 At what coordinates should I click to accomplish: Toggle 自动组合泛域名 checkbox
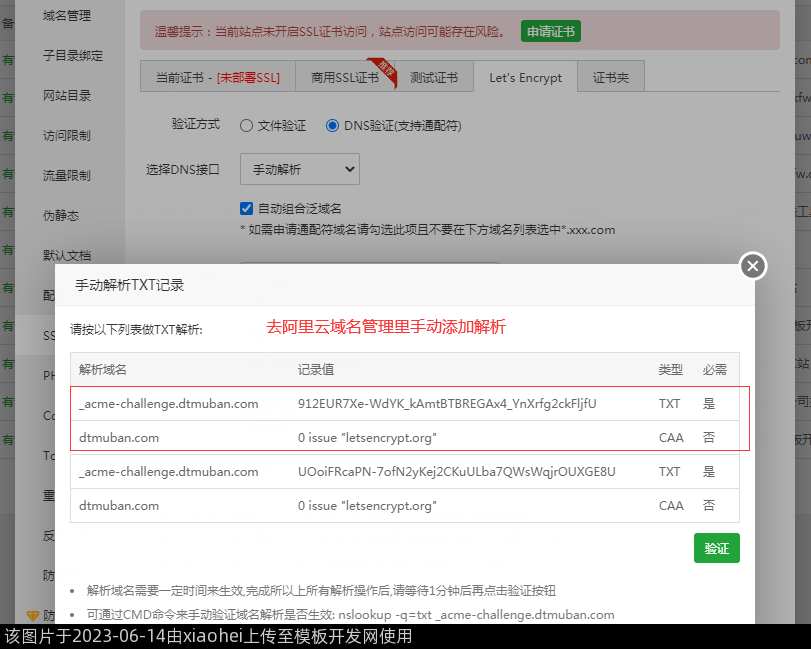tap(247, 208)
